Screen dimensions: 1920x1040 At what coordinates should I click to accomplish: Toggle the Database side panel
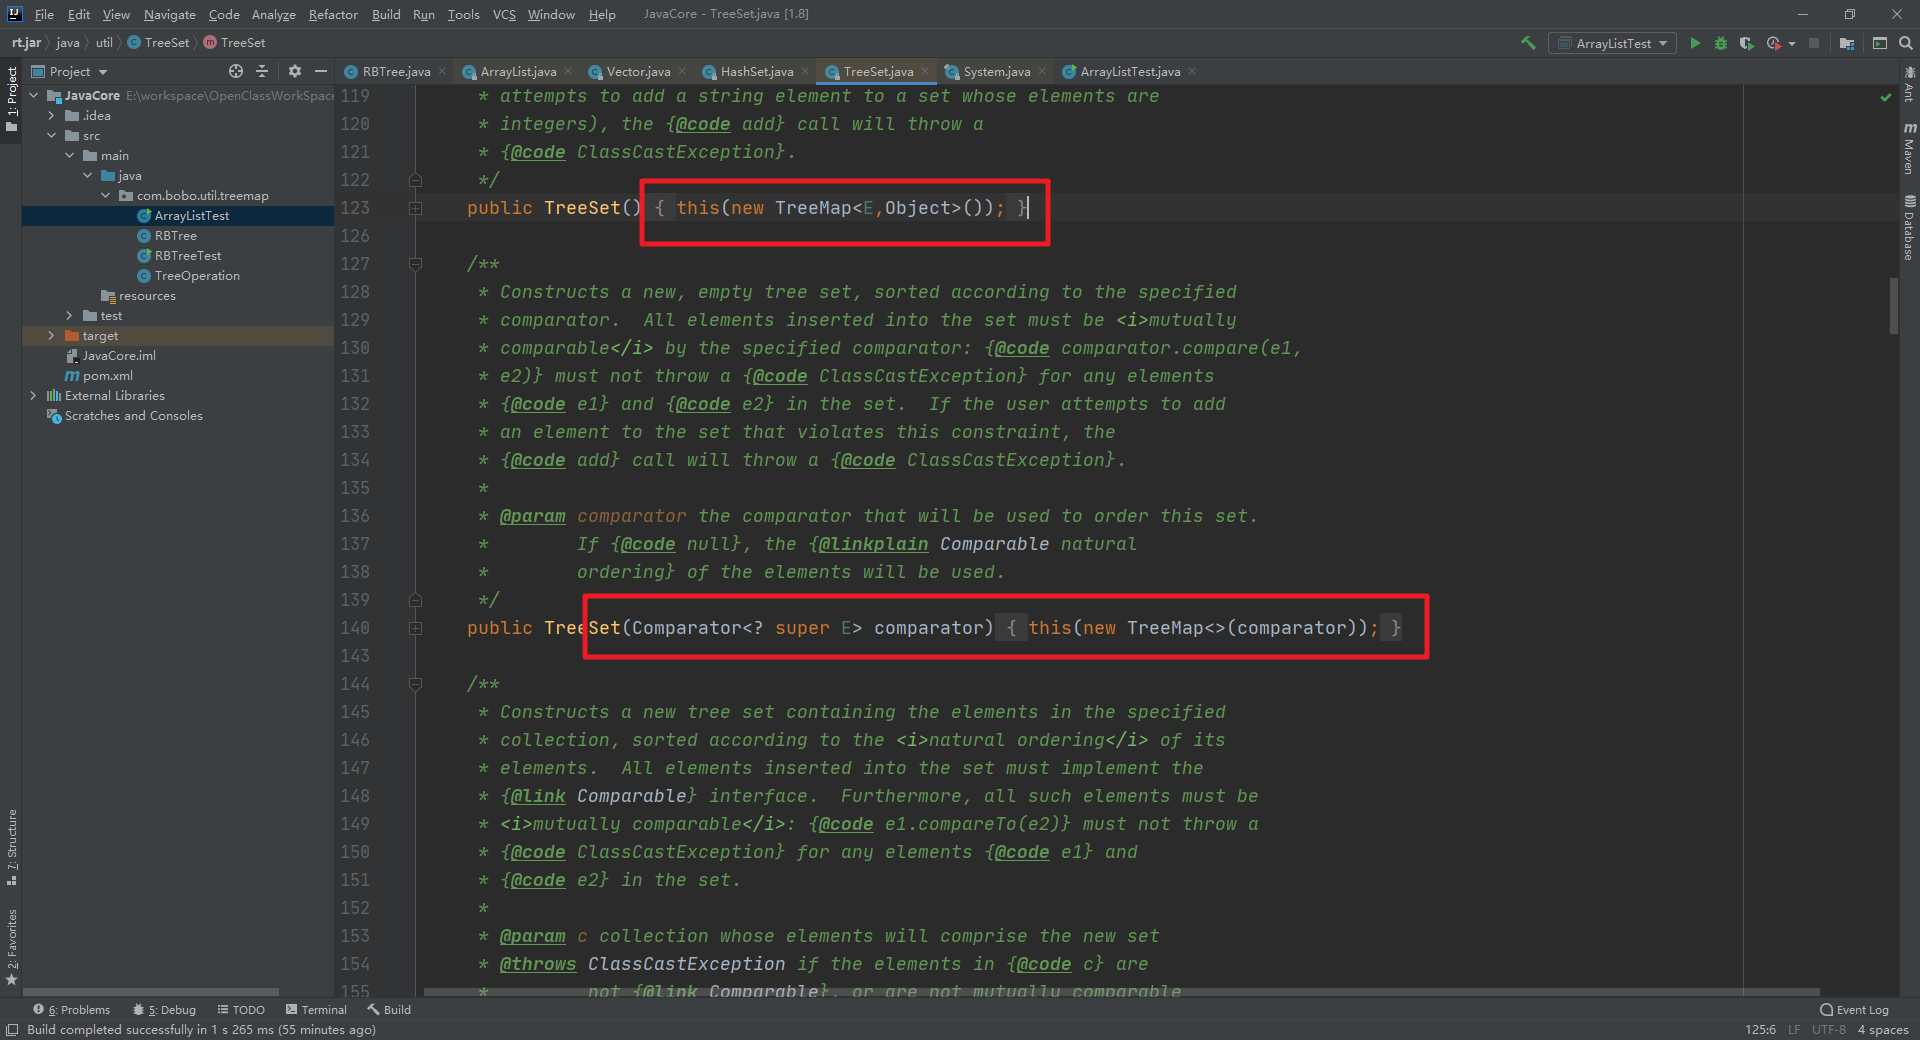click(x=1909, y=228)
